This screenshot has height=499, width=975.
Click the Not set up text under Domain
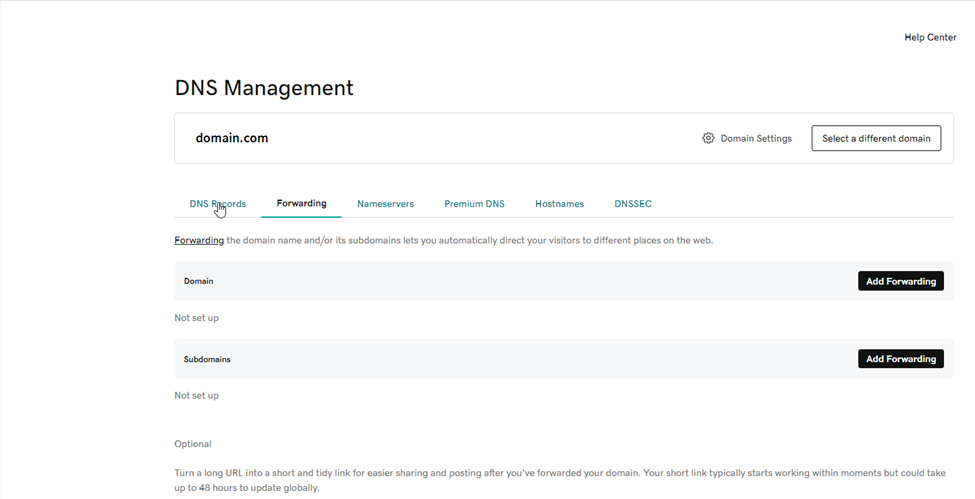[x=196, y=318]
